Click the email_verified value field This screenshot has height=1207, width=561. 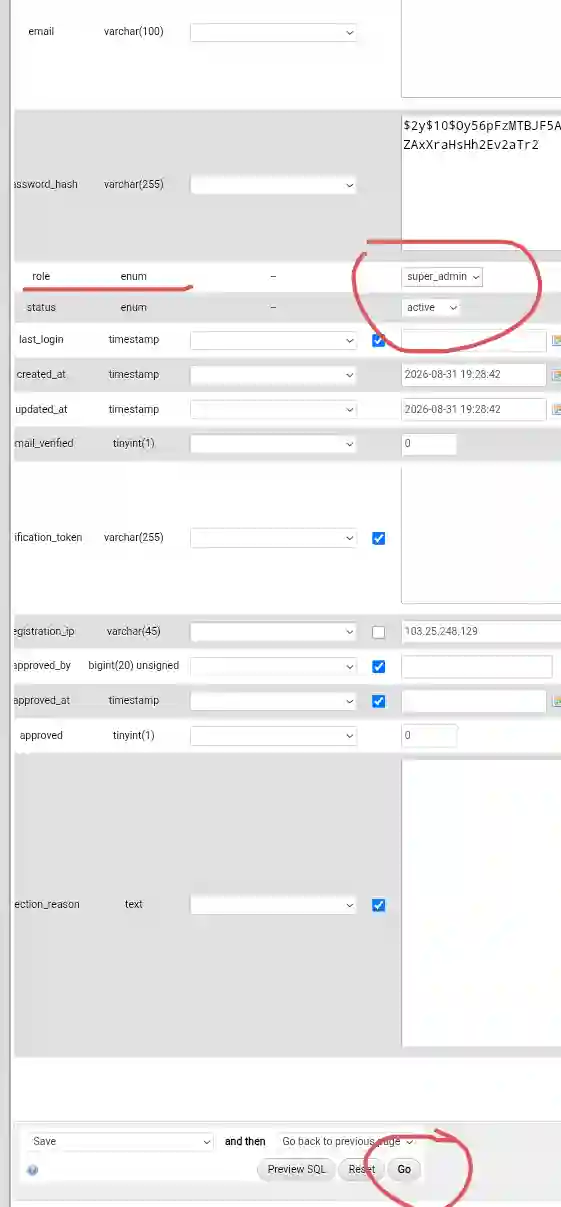click(429, 443)
